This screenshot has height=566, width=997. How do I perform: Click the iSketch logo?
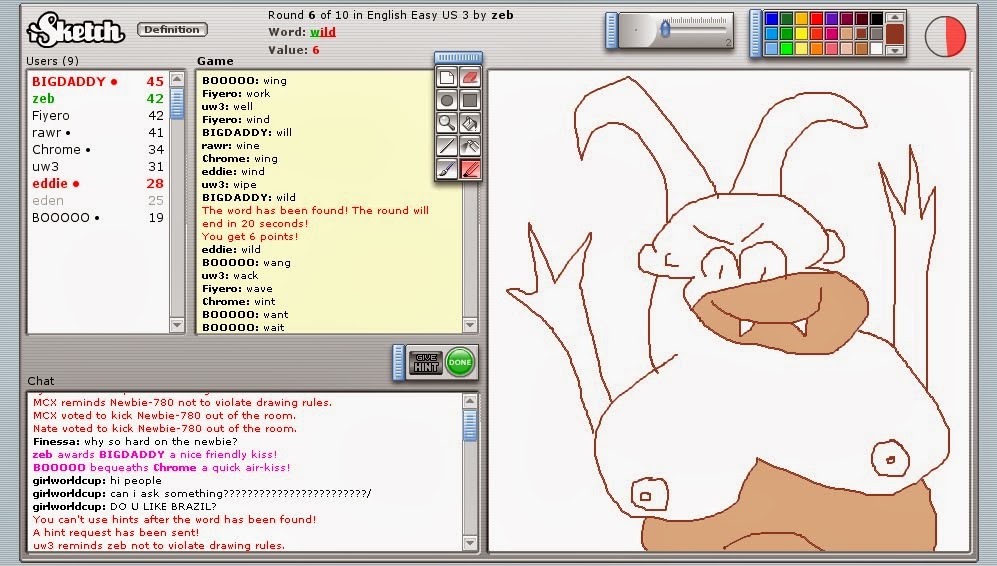click(x=76, y=29)
